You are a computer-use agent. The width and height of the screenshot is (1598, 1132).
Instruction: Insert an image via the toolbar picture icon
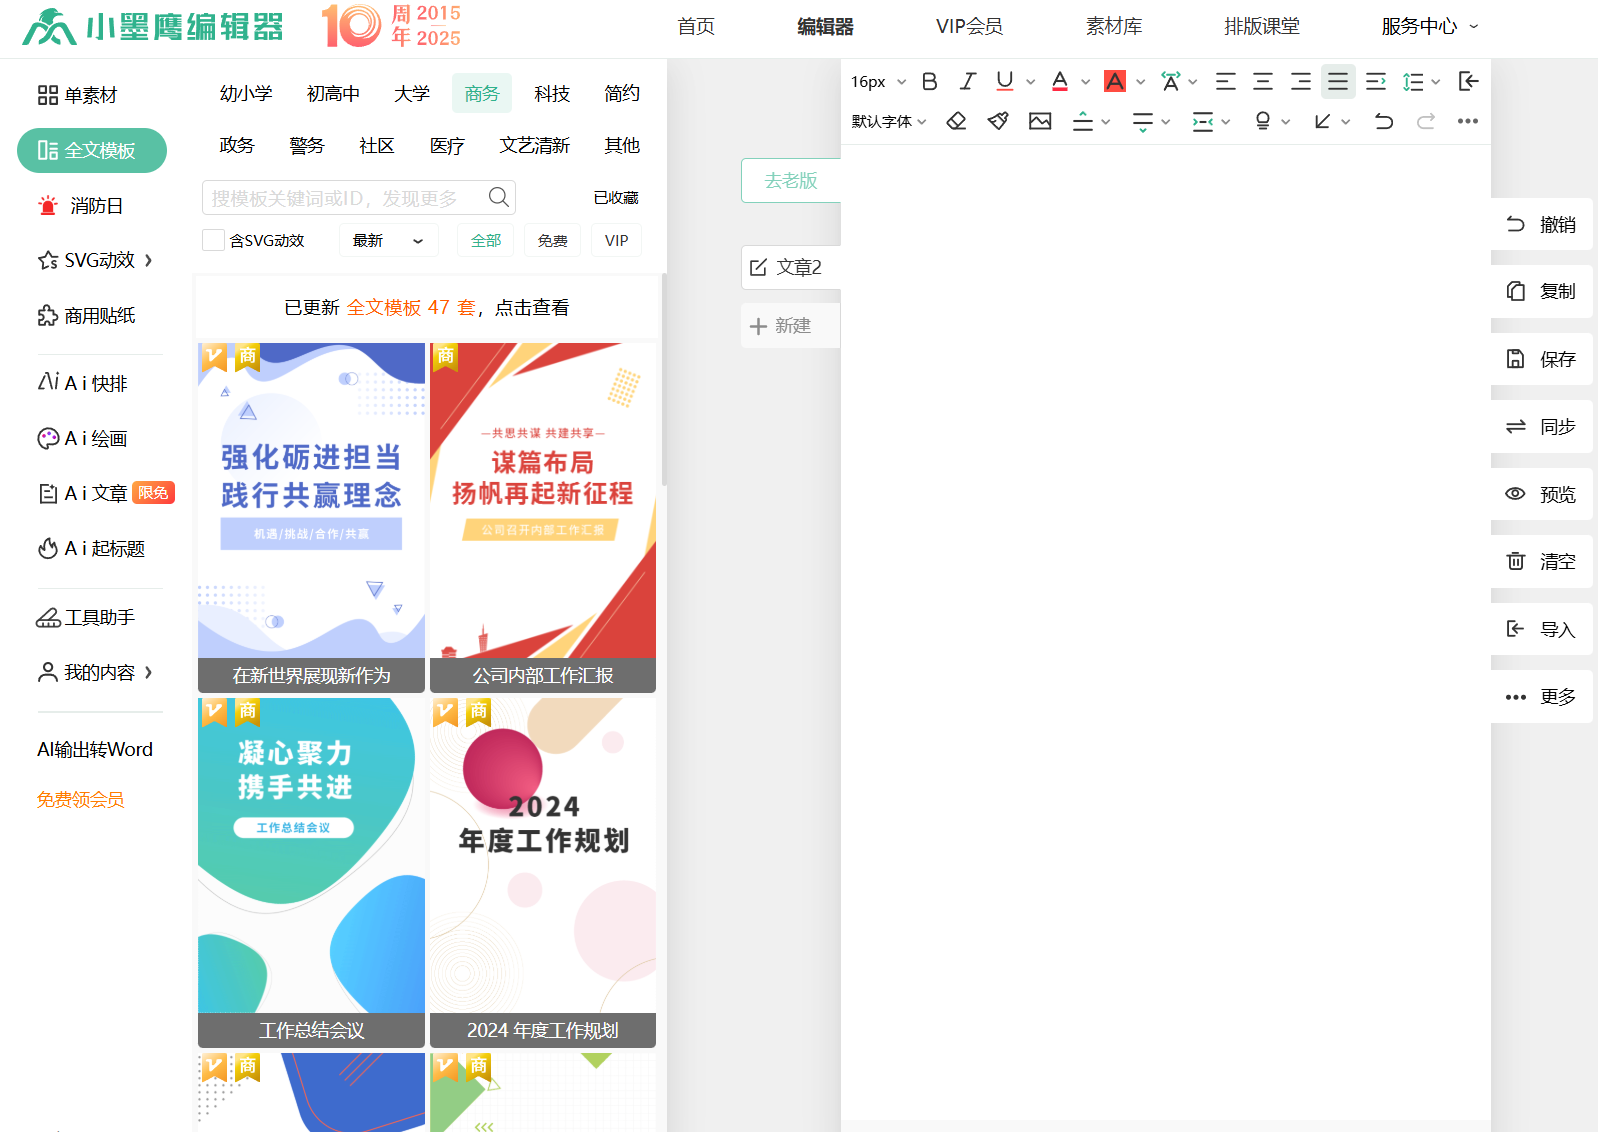click(x=1040, y=121)
